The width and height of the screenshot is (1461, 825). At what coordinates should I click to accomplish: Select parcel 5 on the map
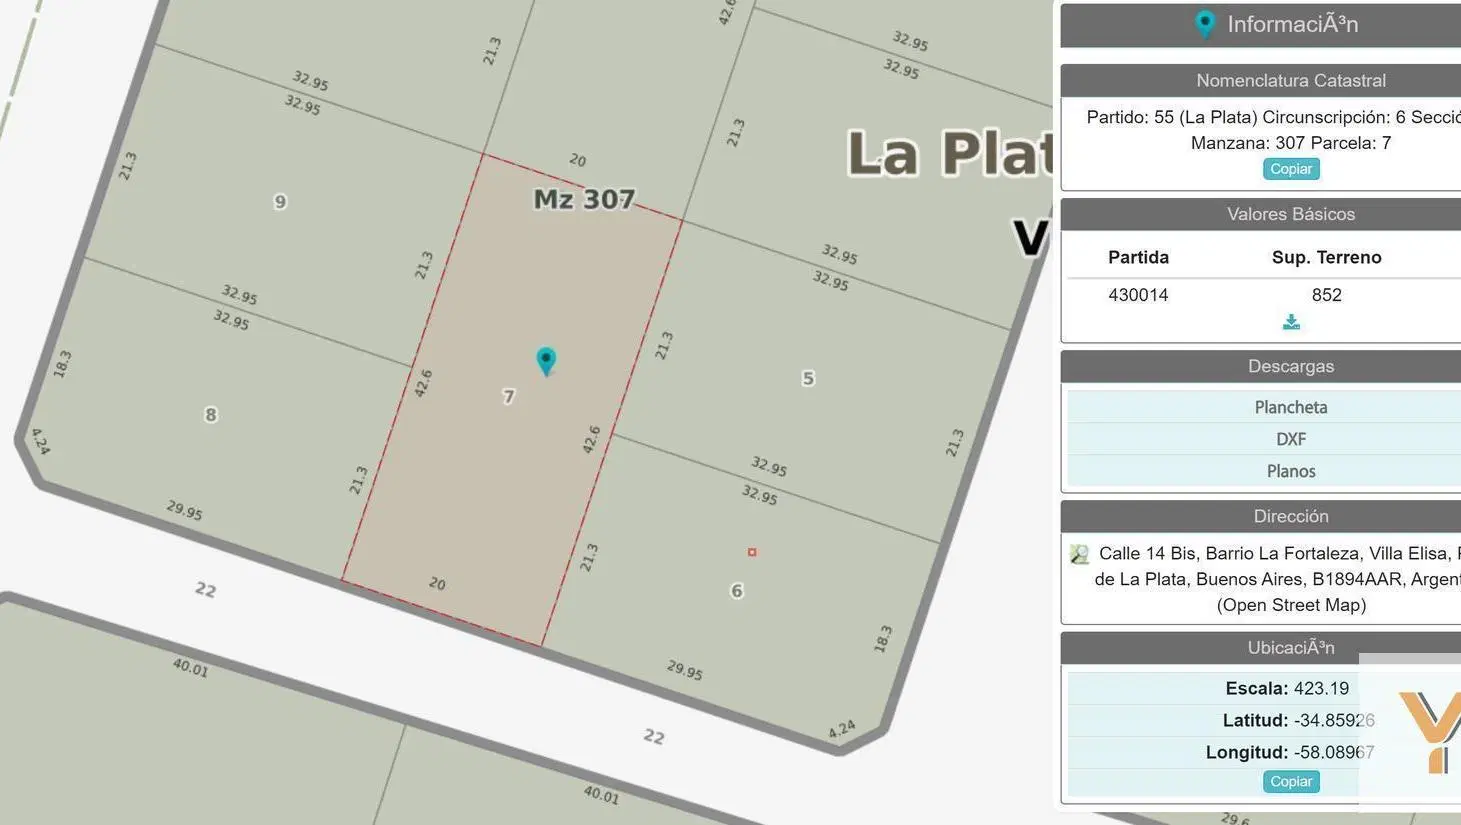(x=808, y=378)
